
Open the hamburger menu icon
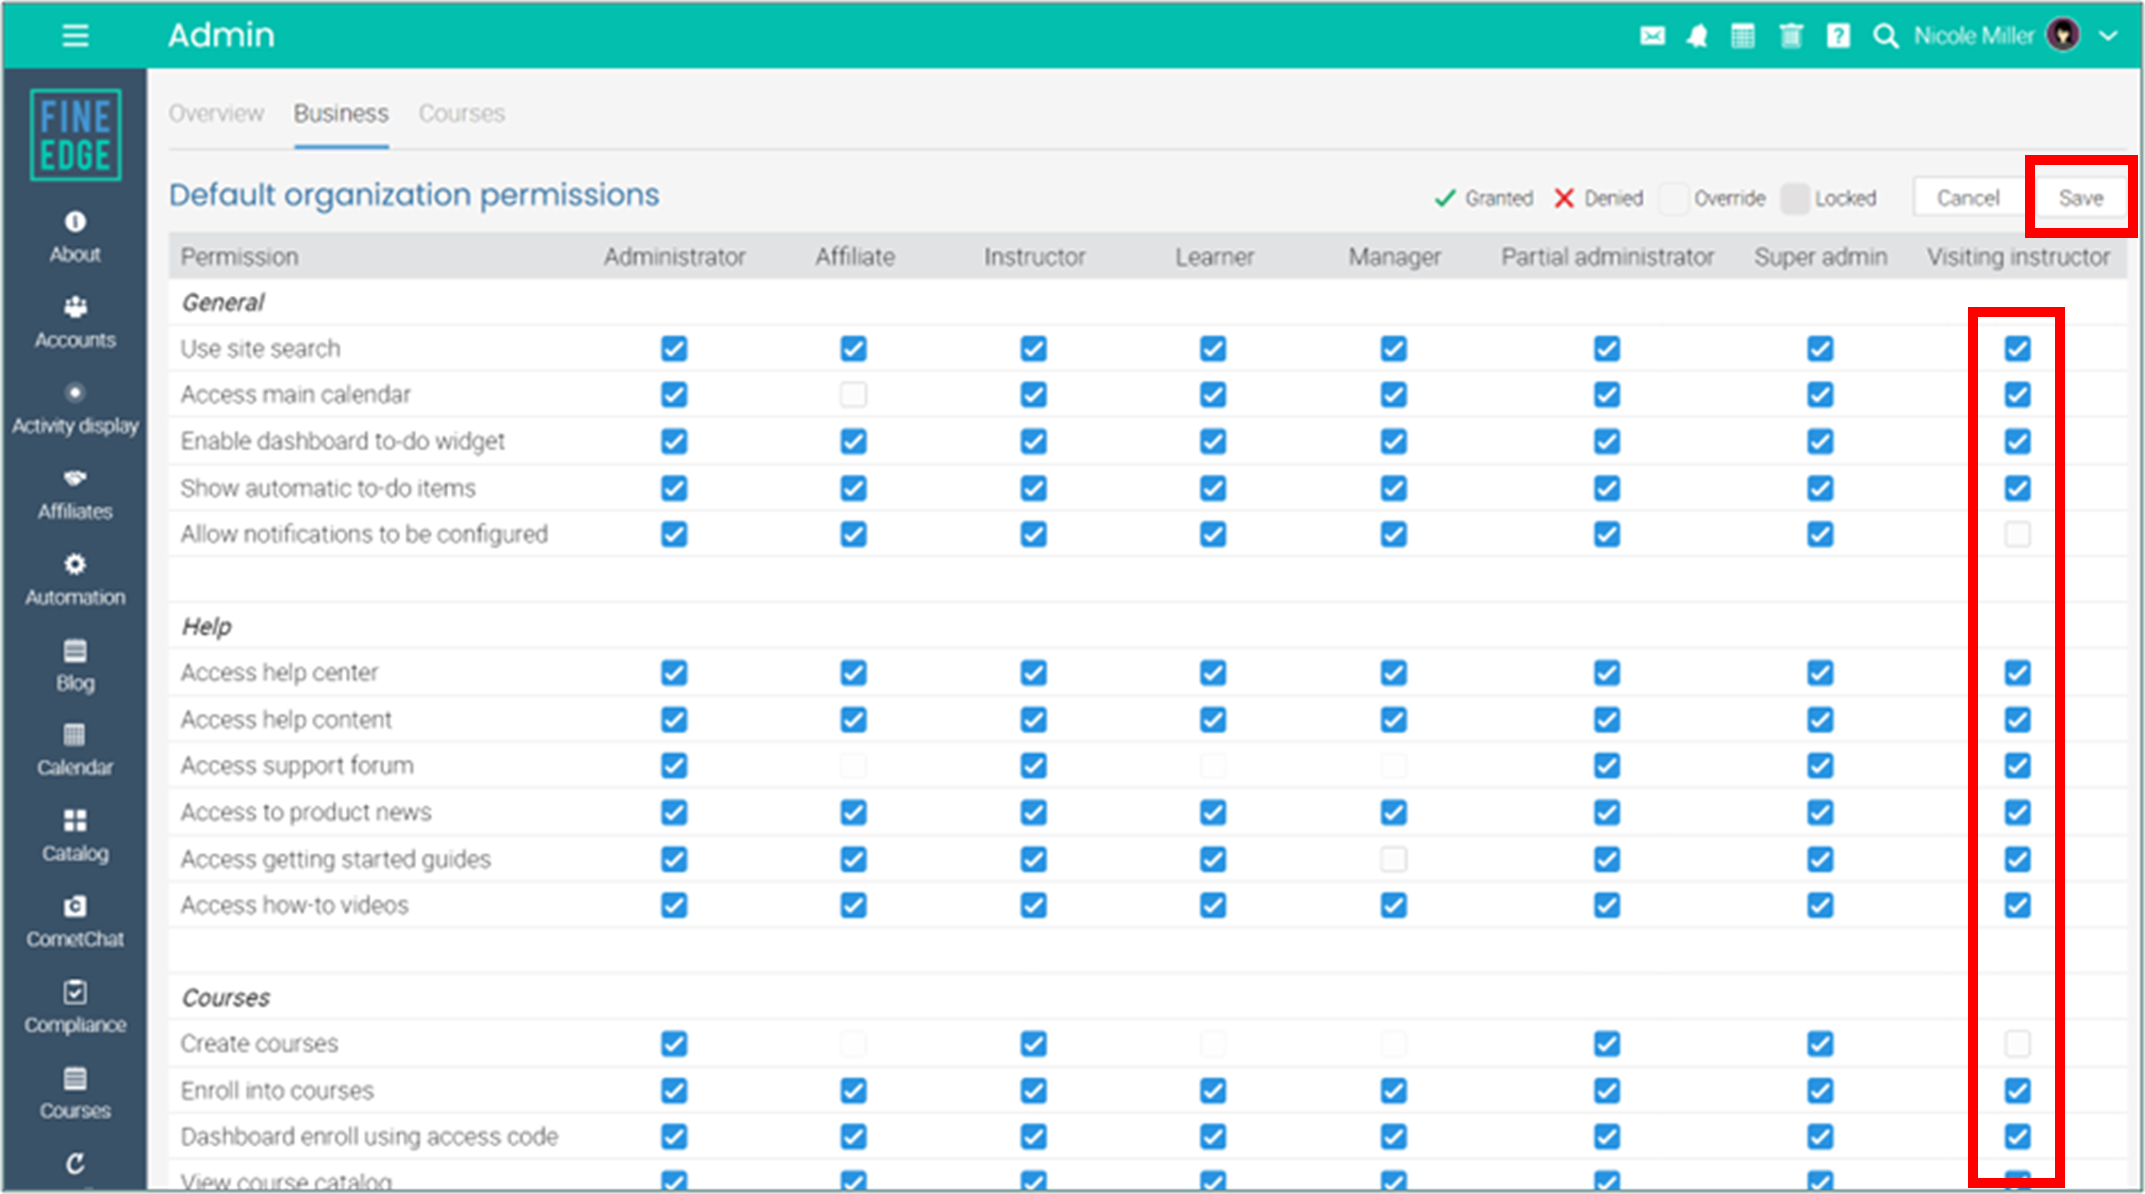point(75,36)
